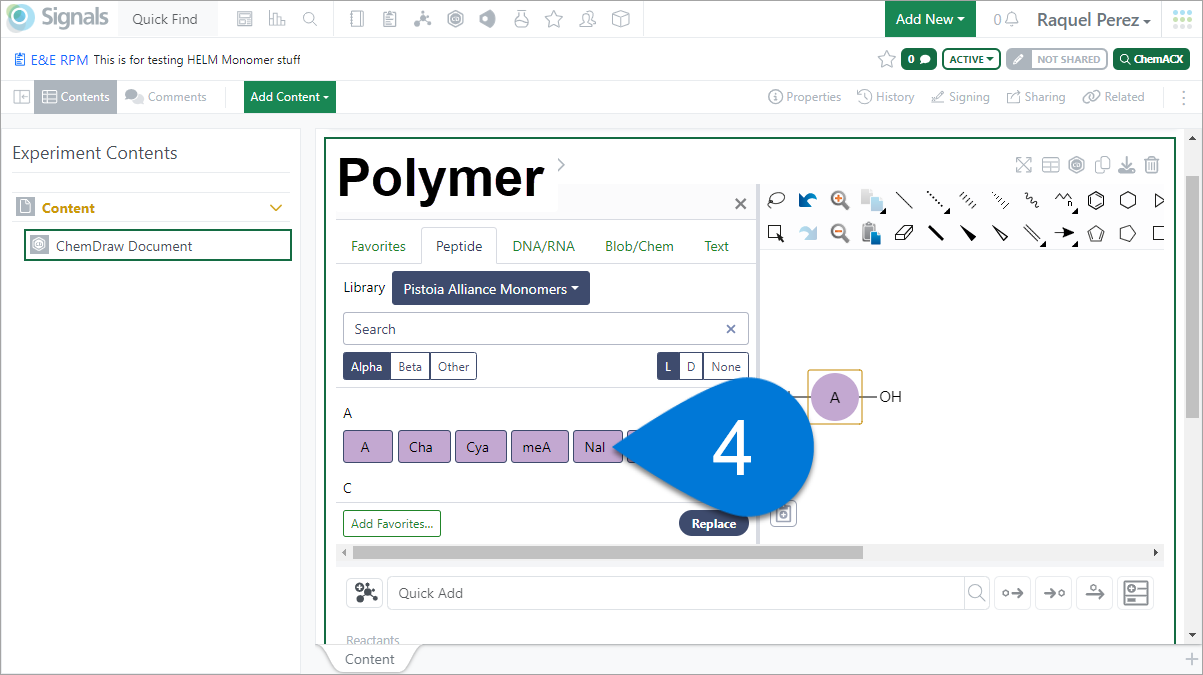The width and height of the screenshot is (1203, 675).
Task: Select the Solid Bond tool
Action: (904, 200)
